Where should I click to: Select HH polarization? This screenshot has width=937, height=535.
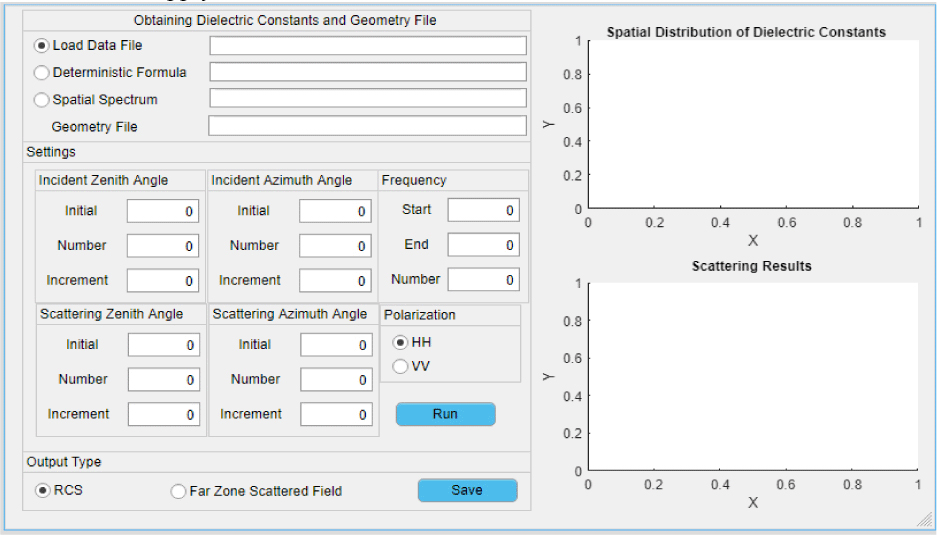tap(400, 342)
